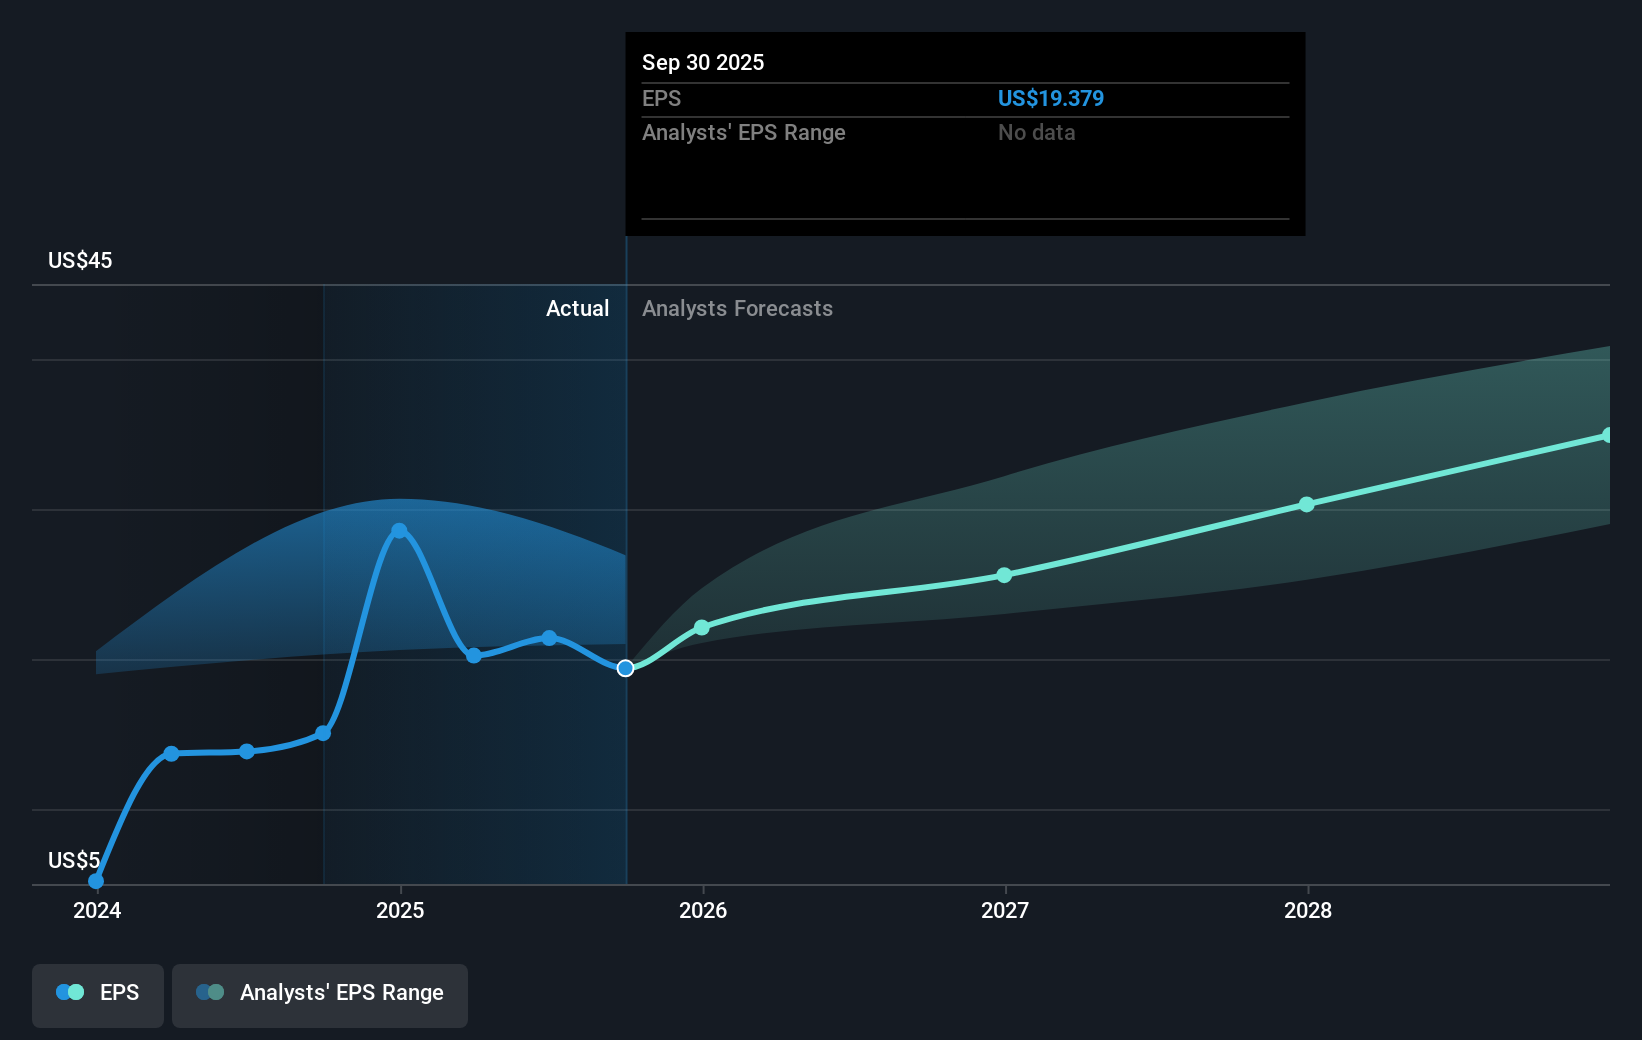Screen dimensions: 1642x1040
Task: Click the tooltip 'Analysts' EPS Range' label
Action: point(743,132)
